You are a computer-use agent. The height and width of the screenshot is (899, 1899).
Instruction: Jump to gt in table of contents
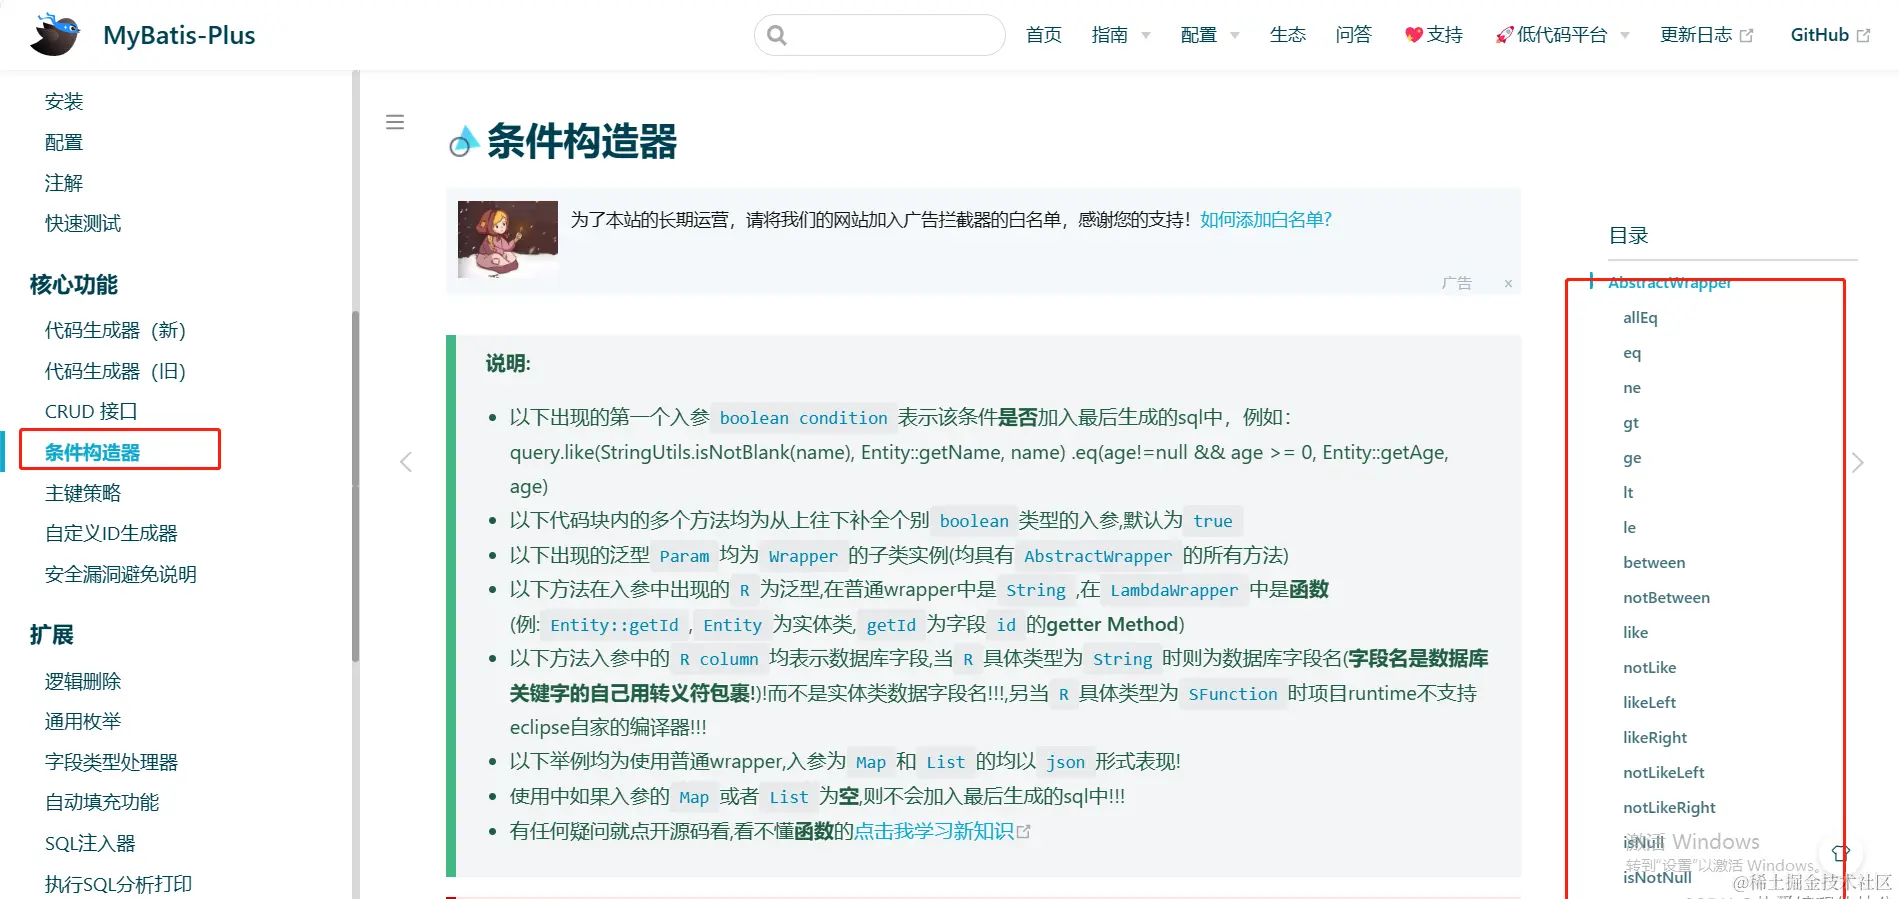(1631, 423)
